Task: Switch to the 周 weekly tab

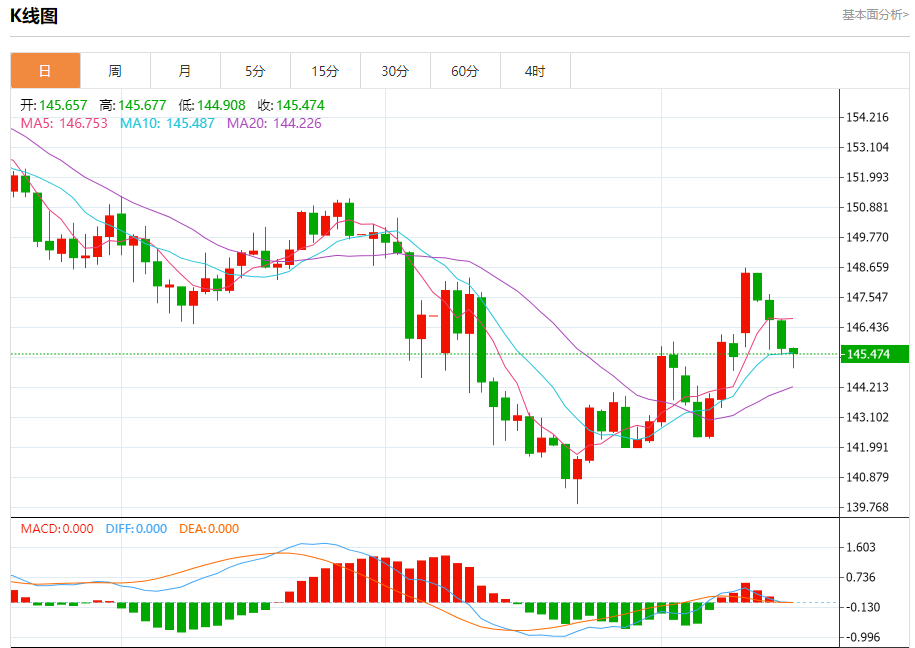Action: 116,71
